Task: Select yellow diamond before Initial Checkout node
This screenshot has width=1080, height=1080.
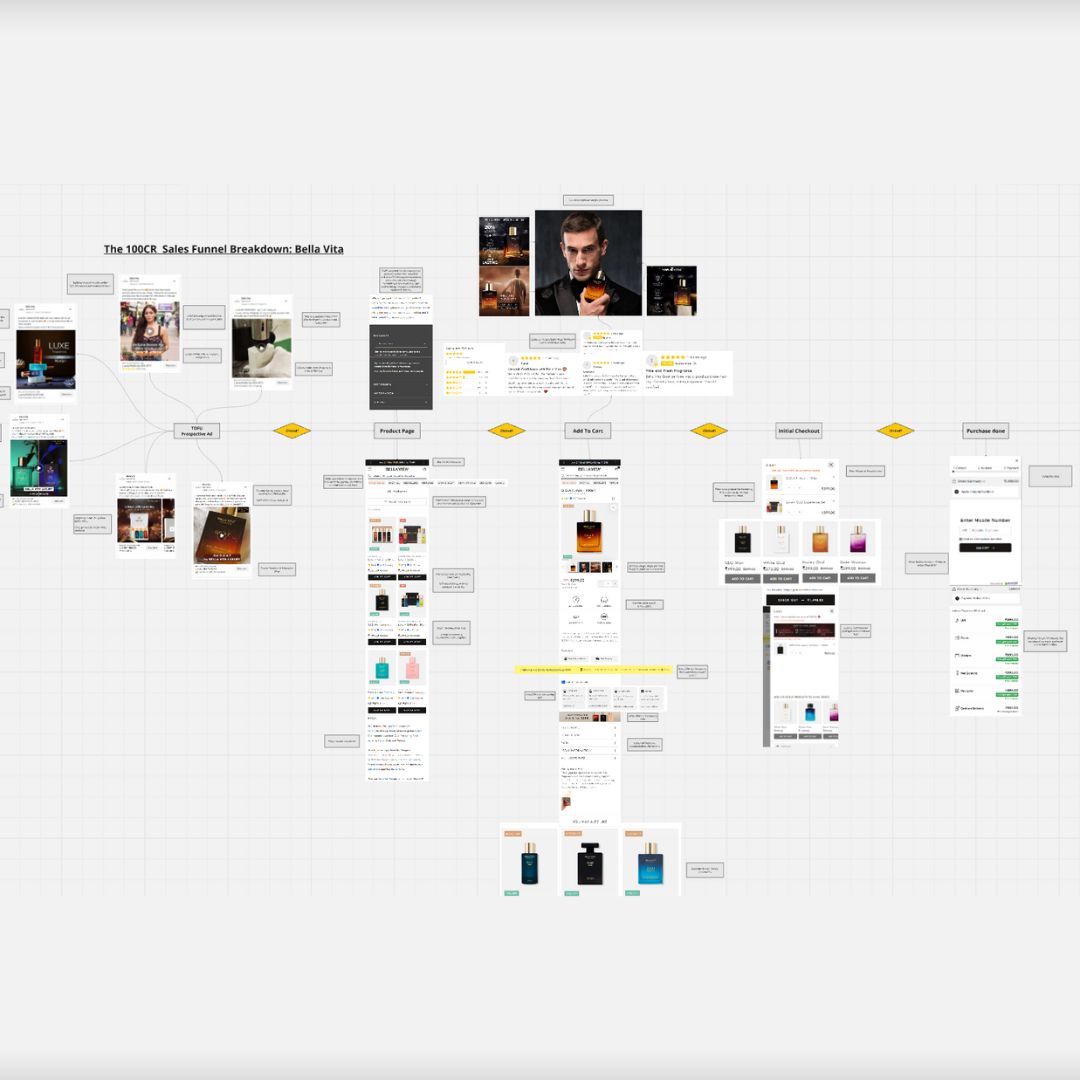Action: pyautogui.click(x=708, y=431)
